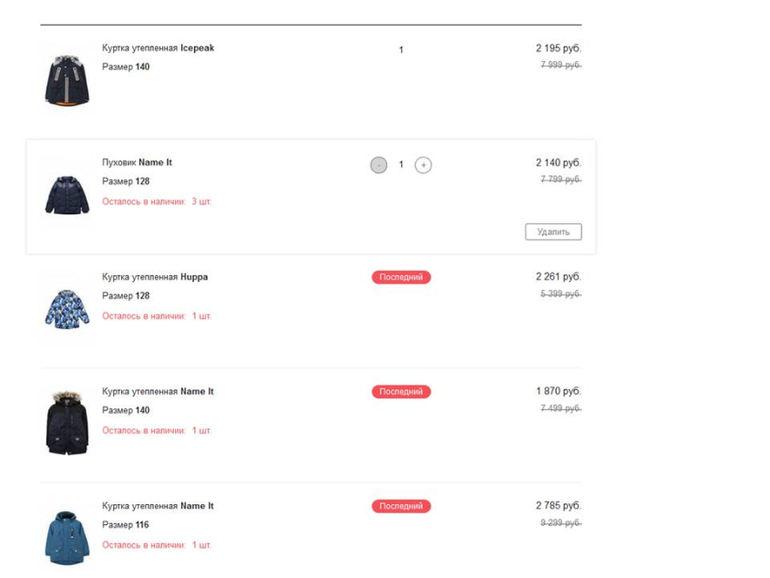The height and width of the screenshot is (578, 770).
Task: Click the quantity value in the Пуховик row
Action: 401,165
